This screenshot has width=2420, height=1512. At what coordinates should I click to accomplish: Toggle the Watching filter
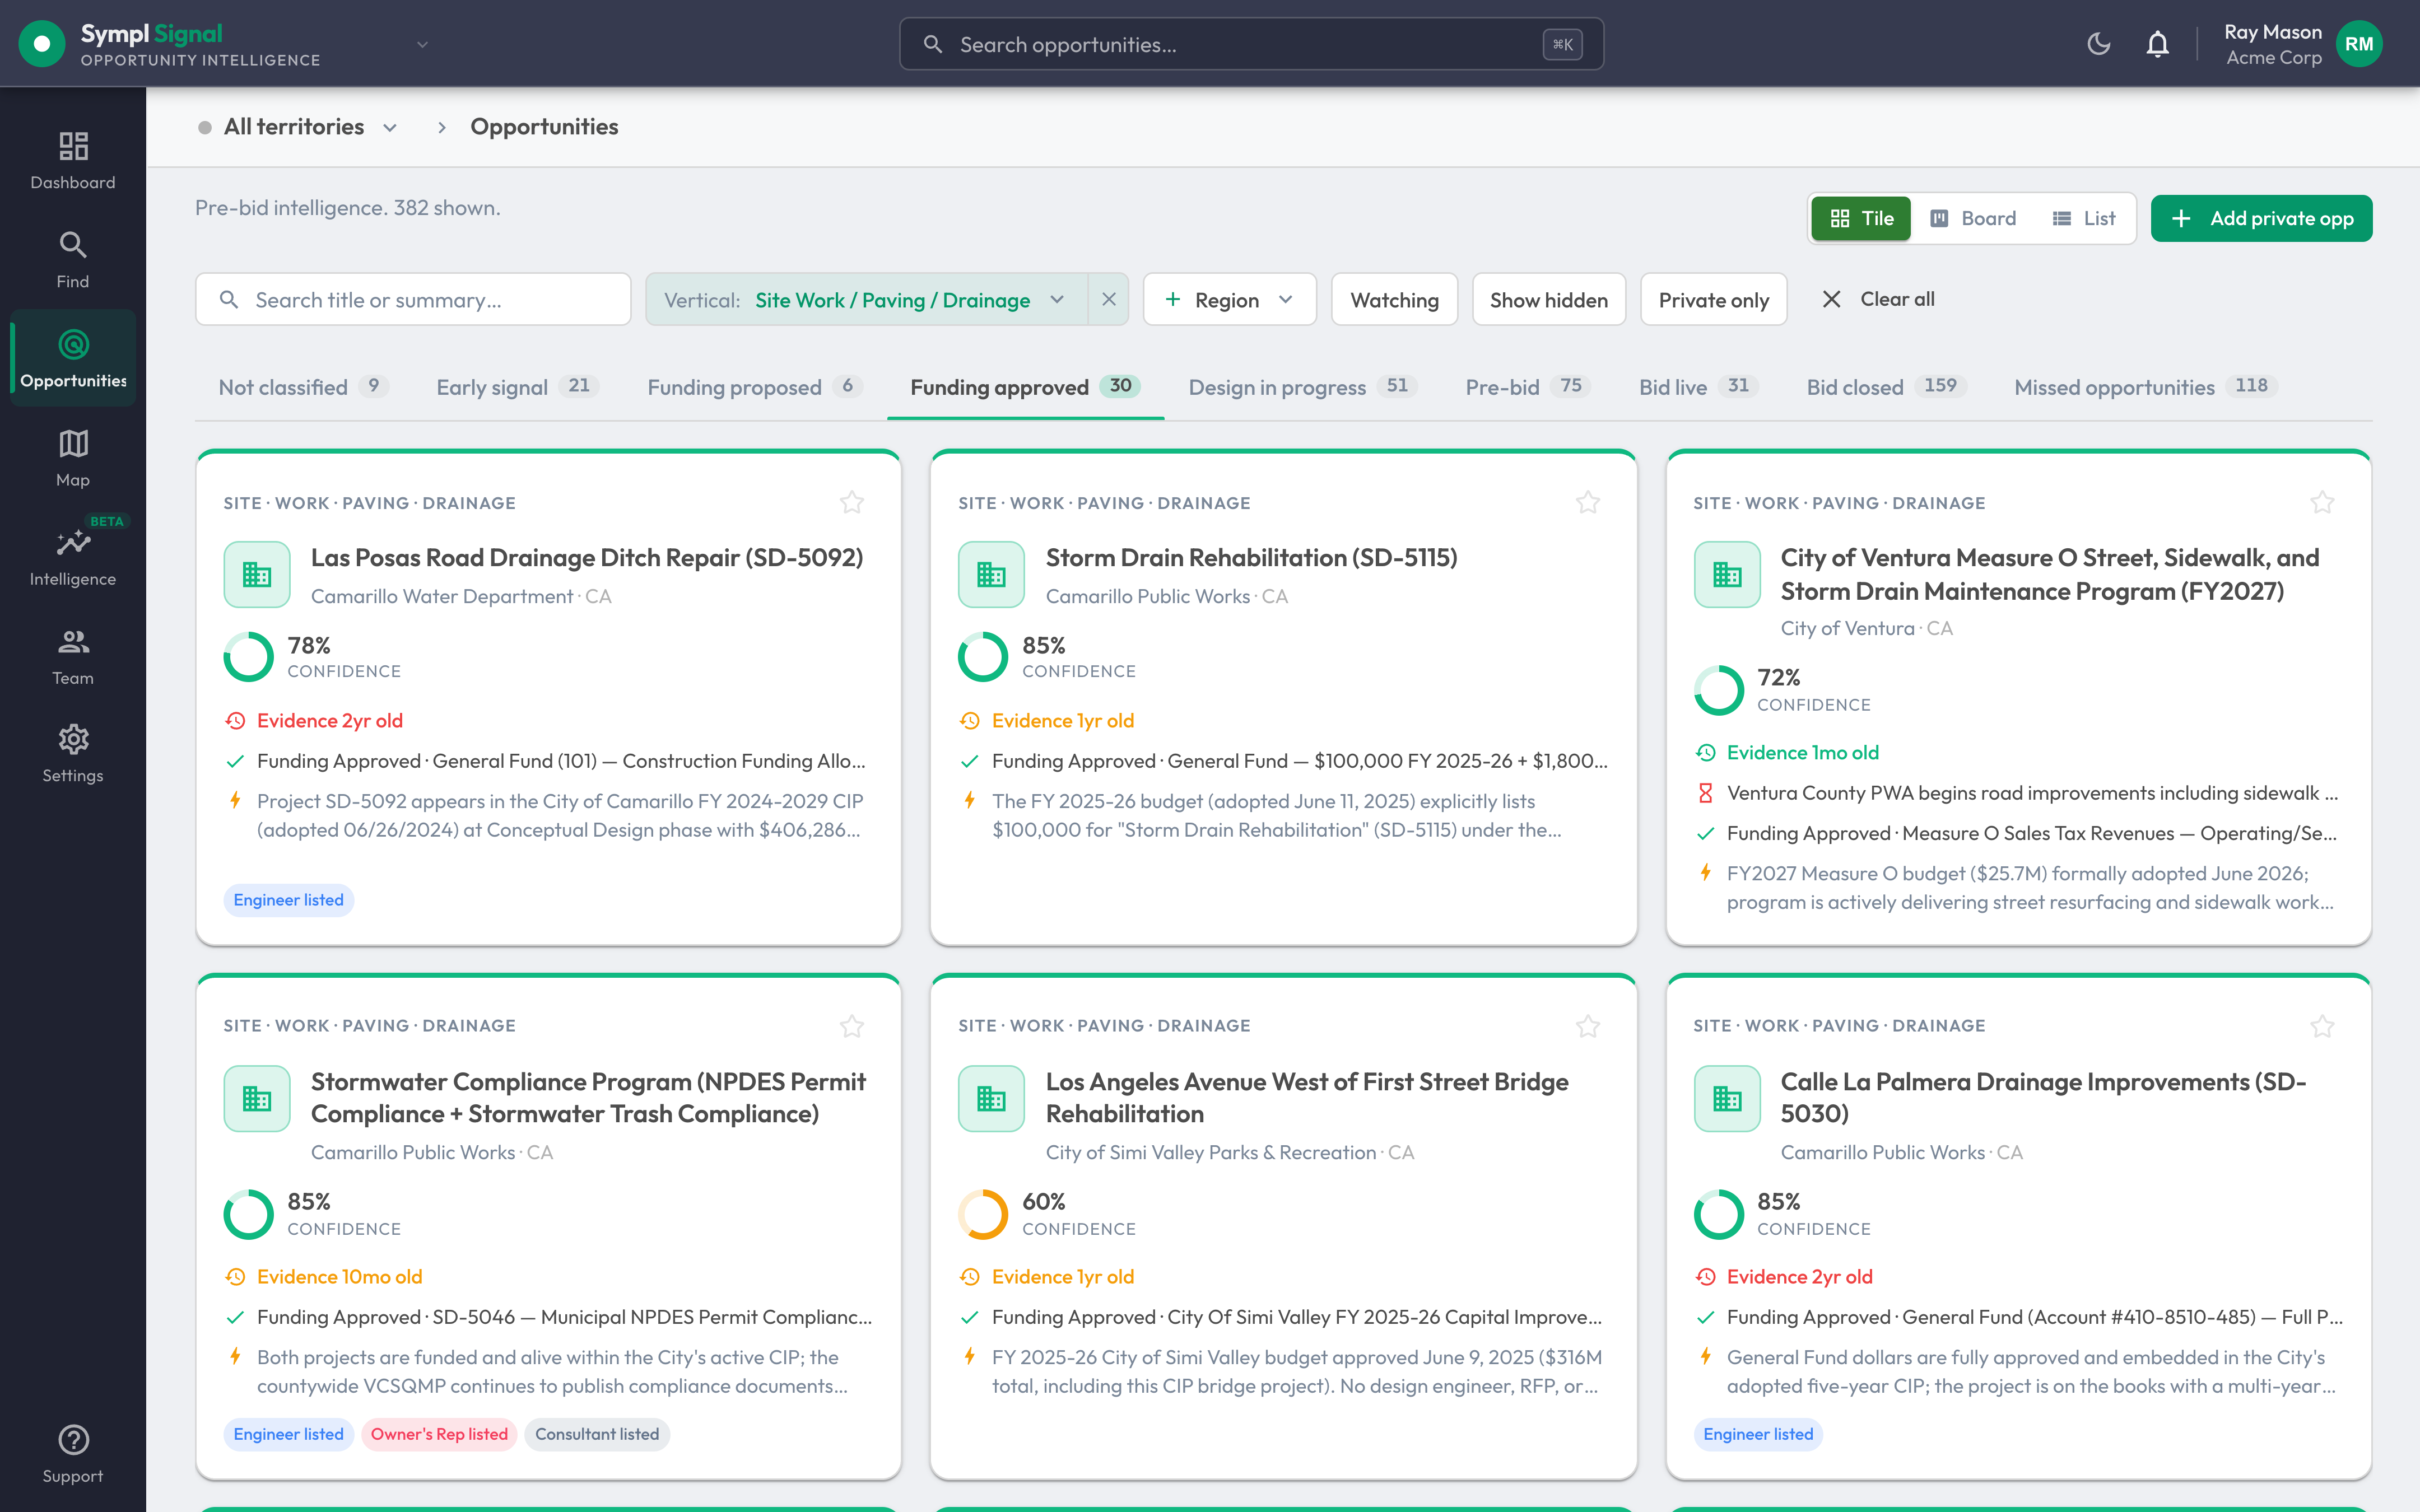[1394, 299]
